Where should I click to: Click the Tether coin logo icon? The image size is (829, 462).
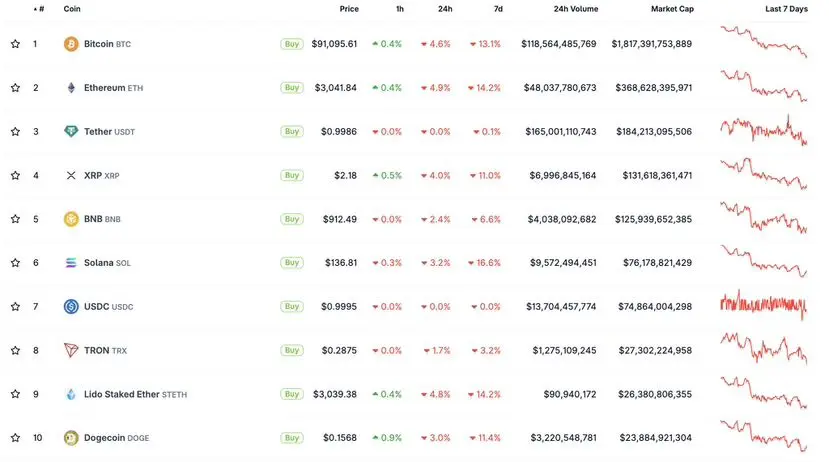(71, 131)
